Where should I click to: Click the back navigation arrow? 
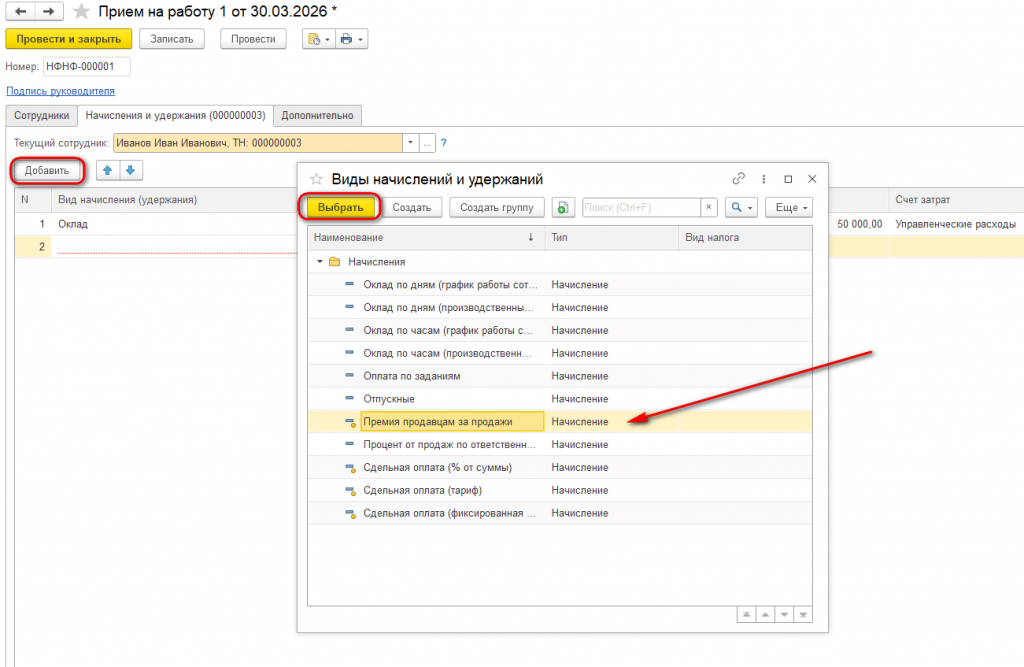20,12
